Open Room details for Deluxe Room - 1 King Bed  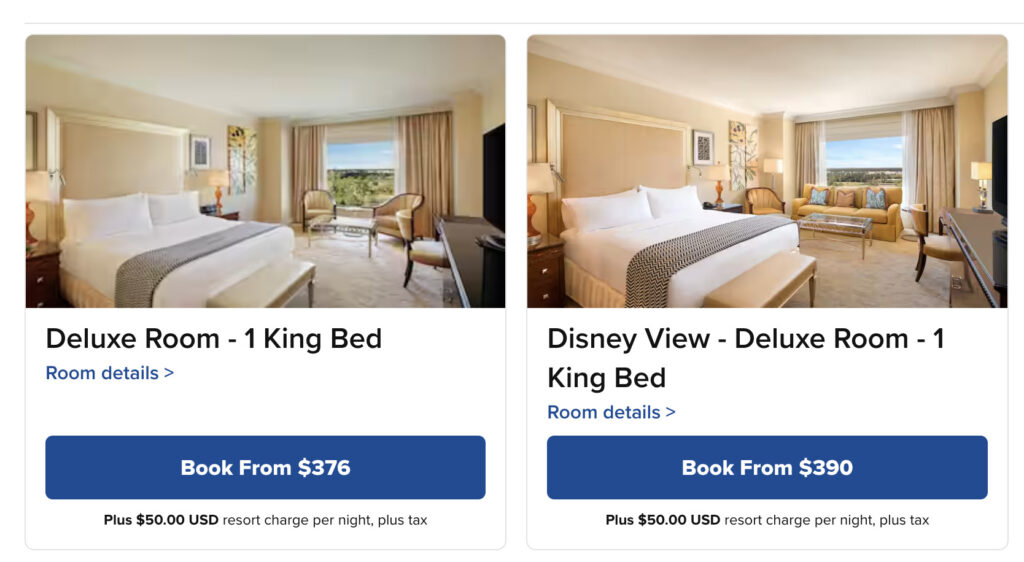tap(109, 373)
